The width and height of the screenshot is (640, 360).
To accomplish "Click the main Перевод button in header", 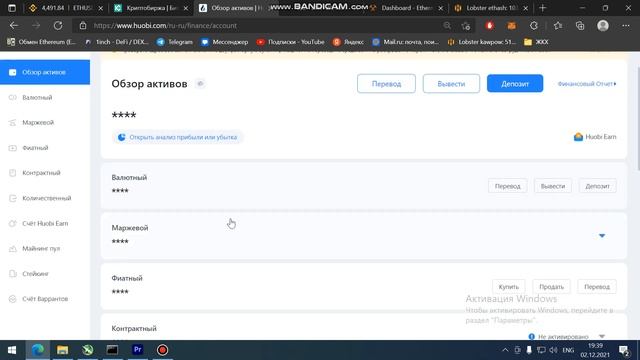I will tap(386, 84).
